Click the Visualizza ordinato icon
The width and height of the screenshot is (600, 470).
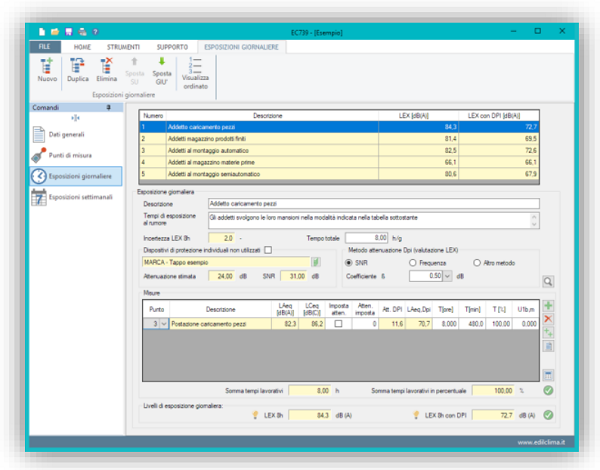(196, 67)
